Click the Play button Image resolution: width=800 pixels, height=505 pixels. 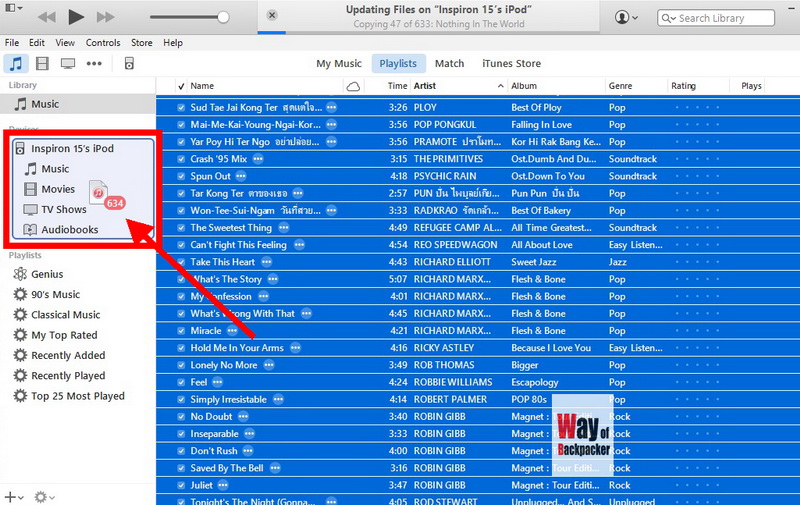[x=76, y=17]
